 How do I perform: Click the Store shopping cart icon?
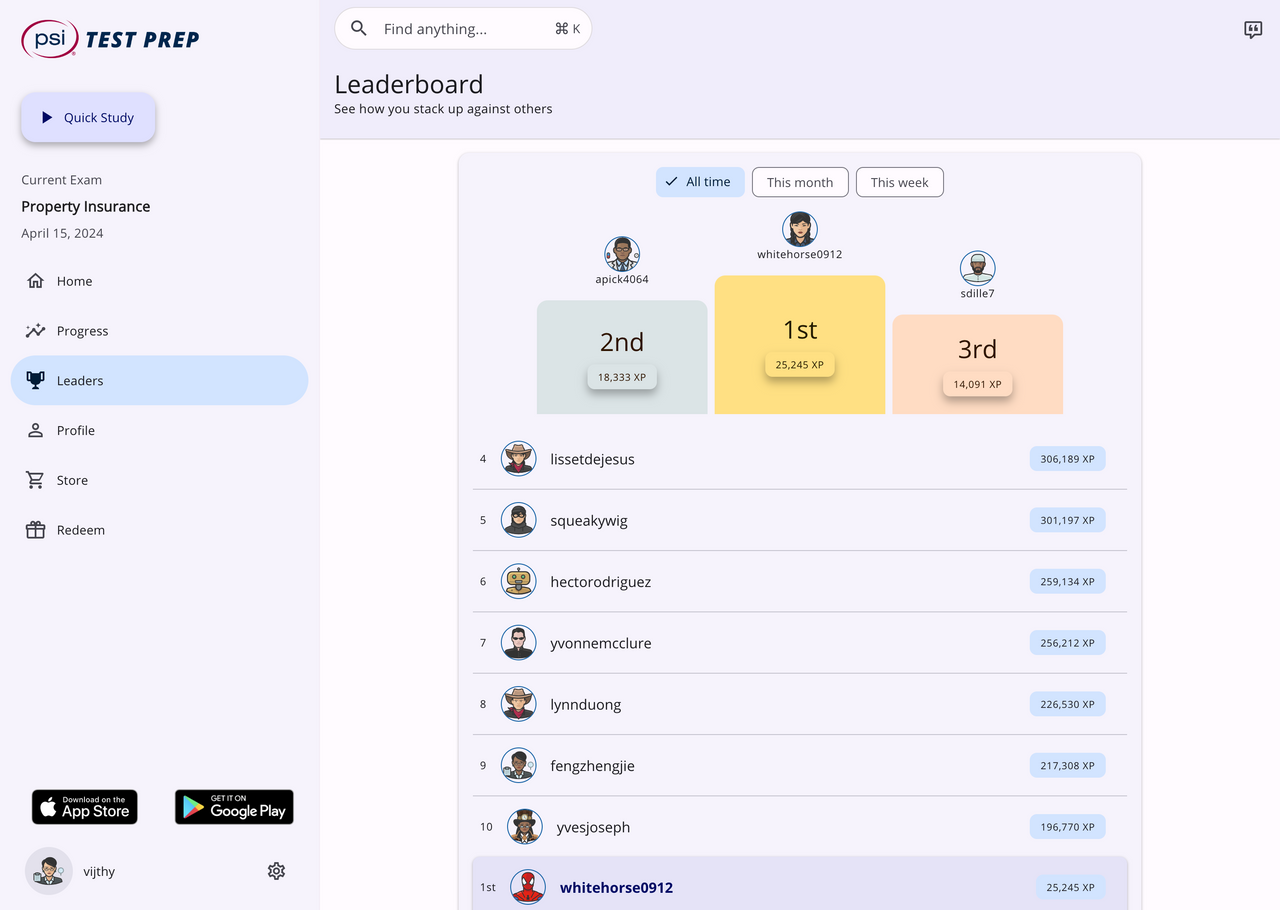click(36, 480)
